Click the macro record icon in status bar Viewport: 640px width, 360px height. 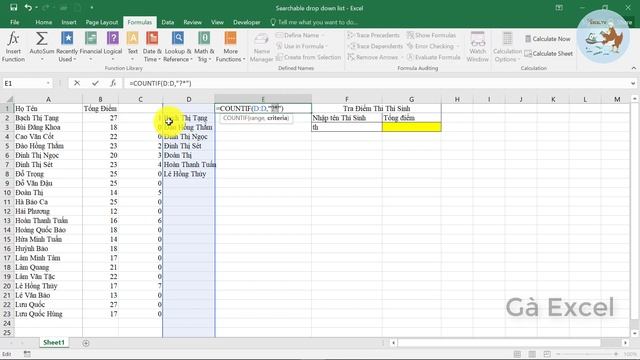tap(27, 354)
